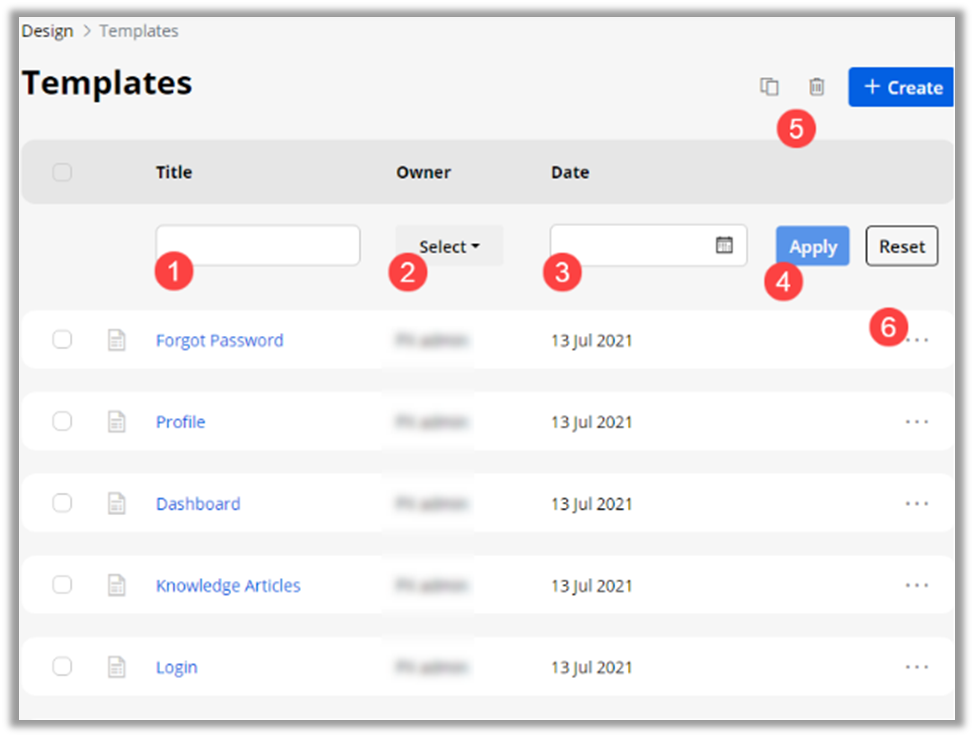The height and width of the screenshot is (737, 974).
Task: Open the Owner Select dropdown
Action: pyautogui.click(x=449, y=246)
